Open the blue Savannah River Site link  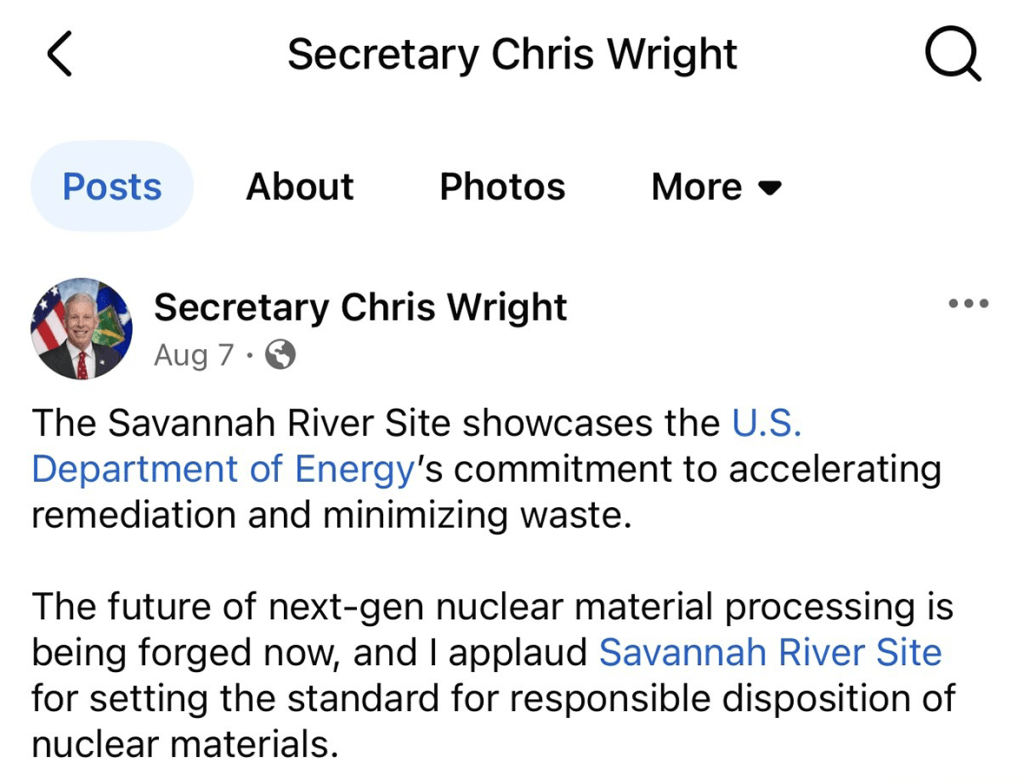771,652
